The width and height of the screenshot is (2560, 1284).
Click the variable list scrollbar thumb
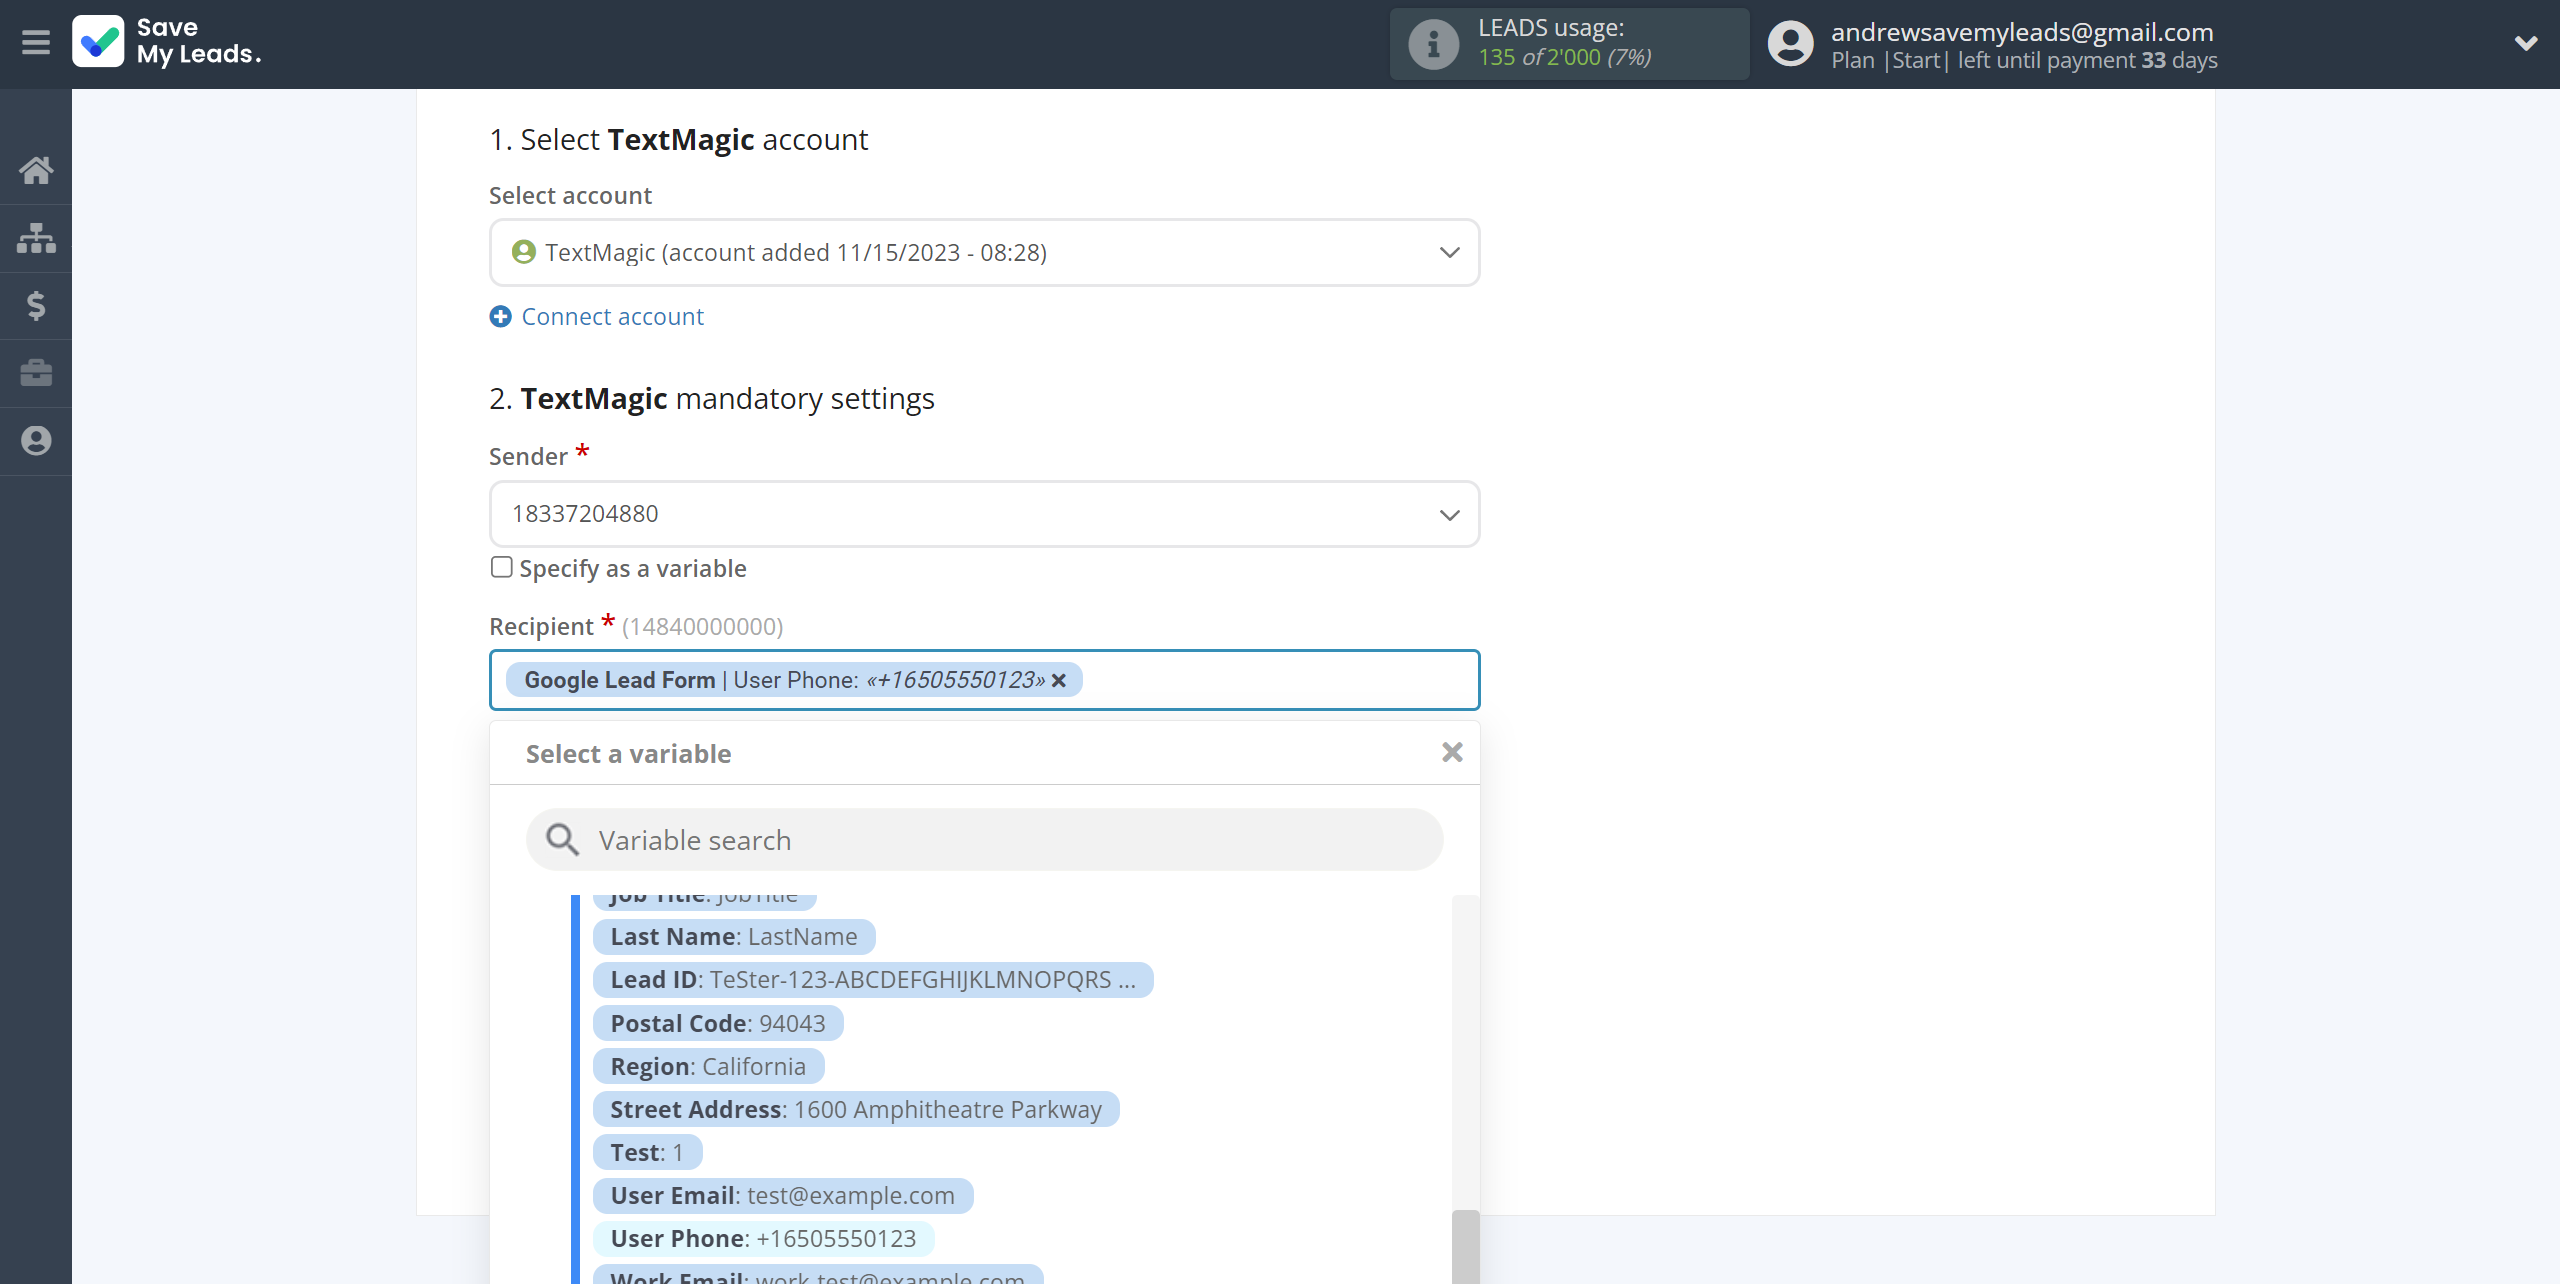pos(1465,1247)
